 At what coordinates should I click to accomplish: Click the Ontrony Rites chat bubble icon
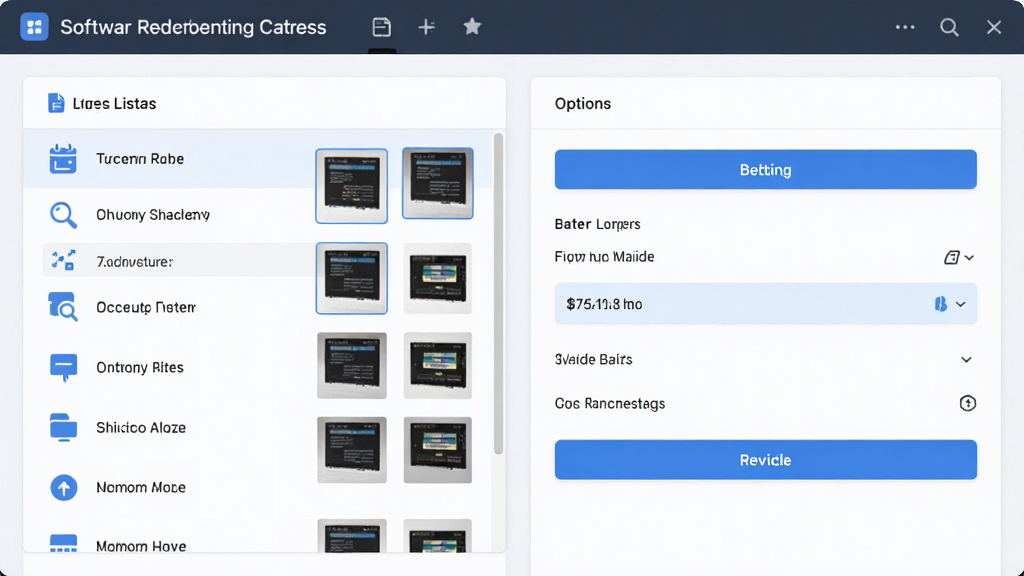coord(63,367)
